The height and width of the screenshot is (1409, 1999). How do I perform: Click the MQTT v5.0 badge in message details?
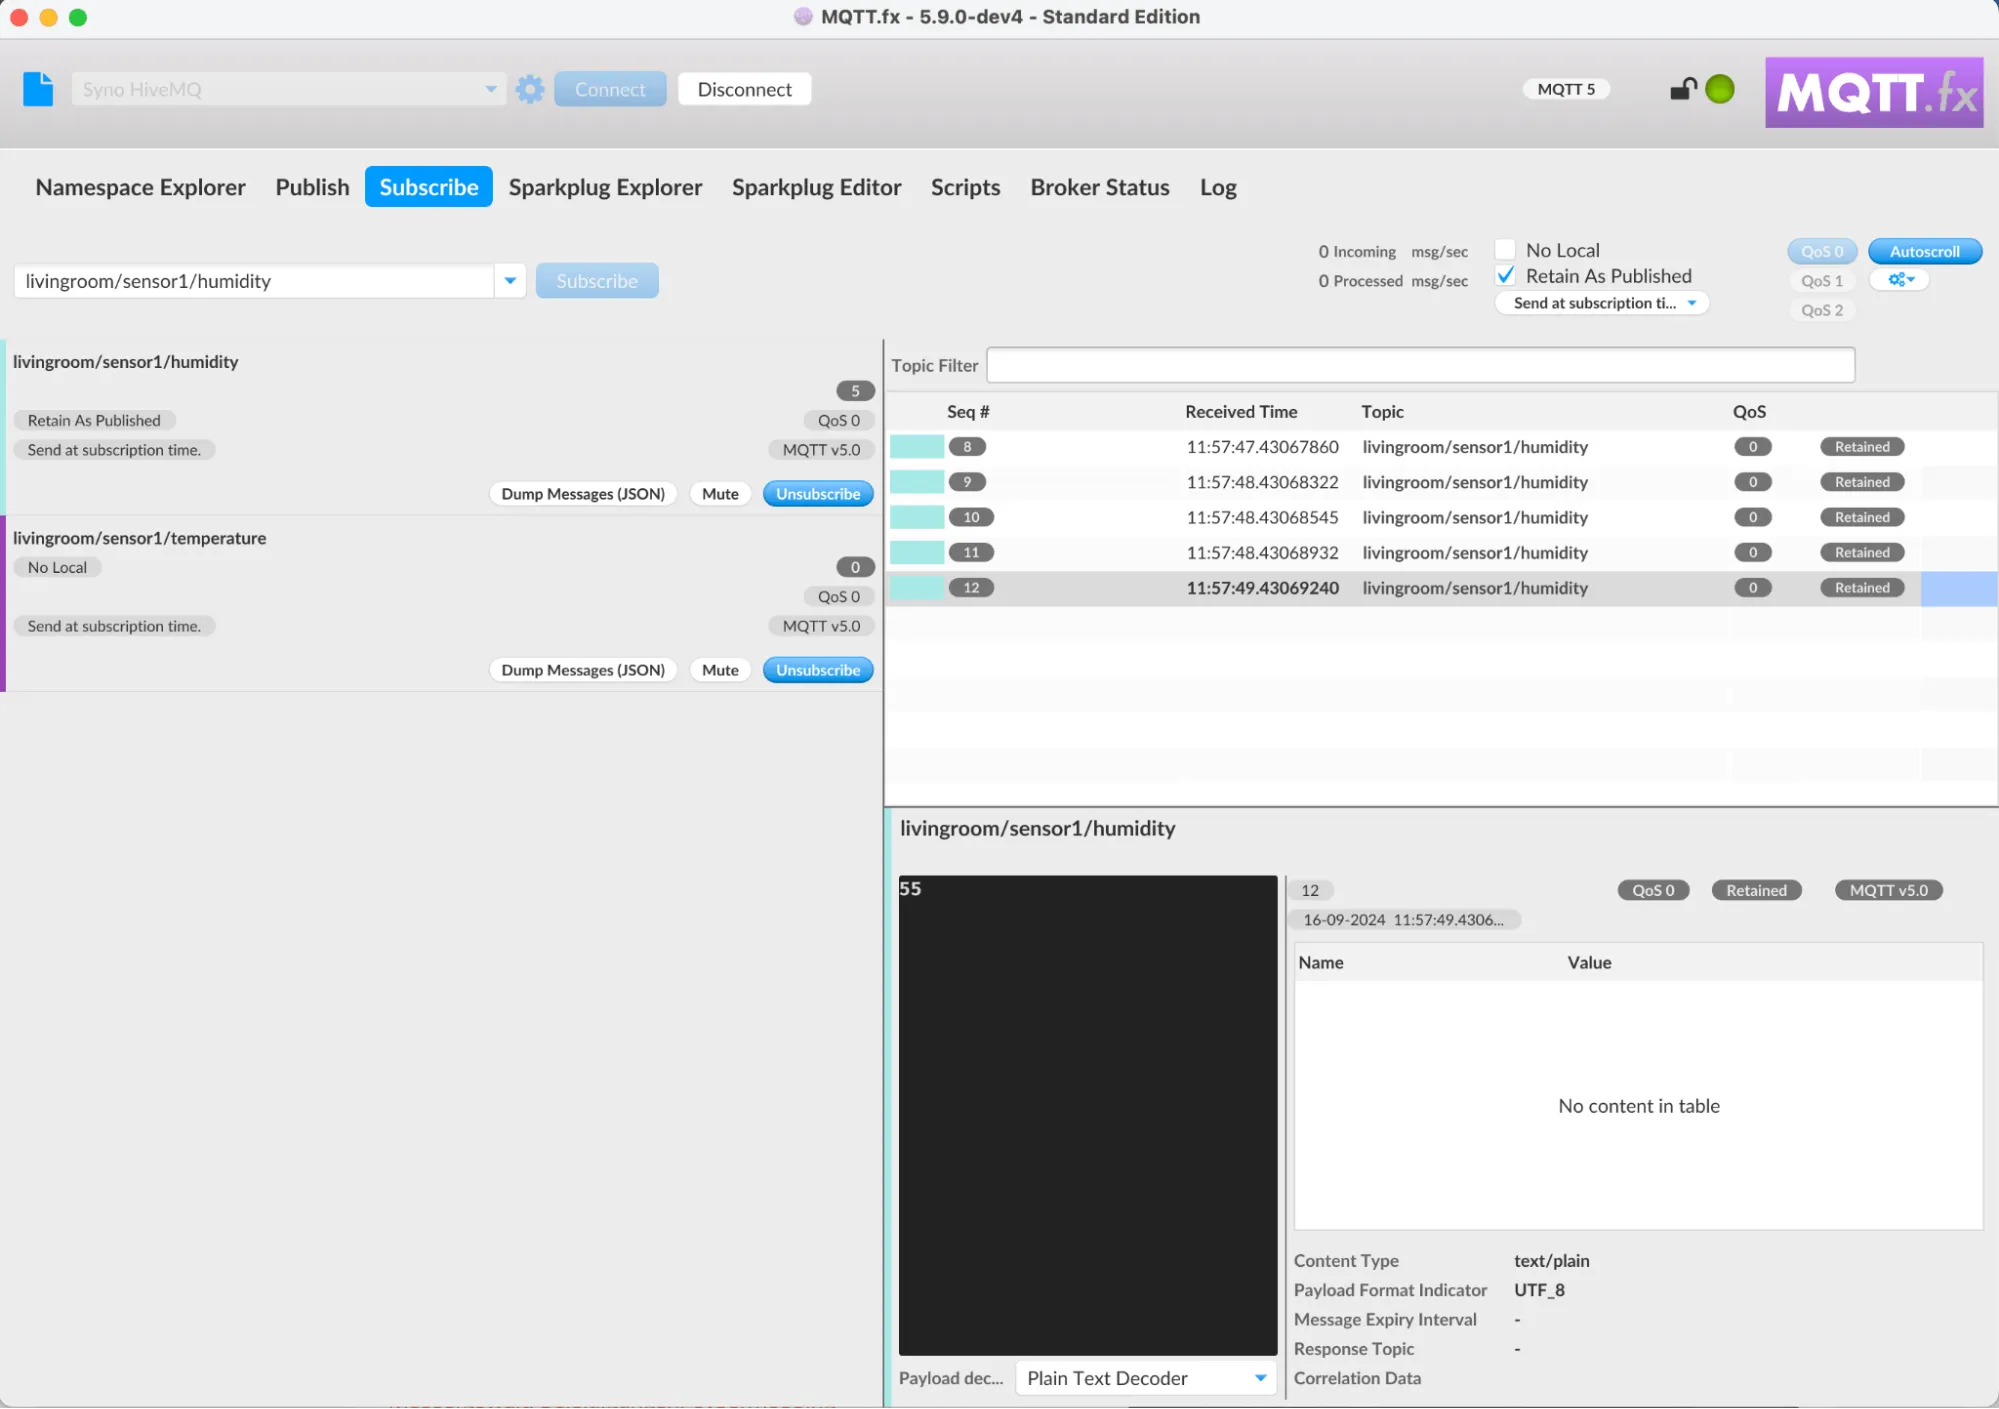click(x=1888, y=890)
